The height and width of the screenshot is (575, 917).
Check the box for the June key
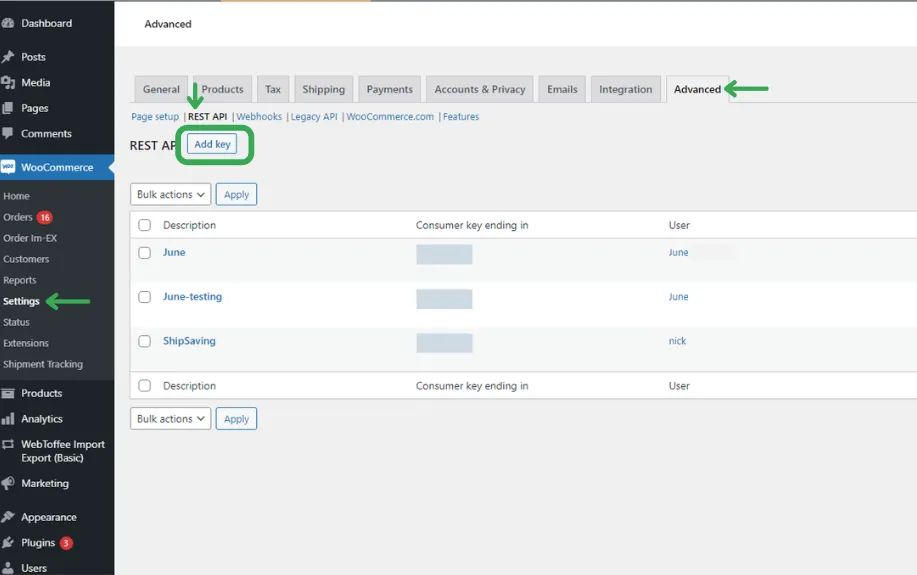[x=144, y=253]
